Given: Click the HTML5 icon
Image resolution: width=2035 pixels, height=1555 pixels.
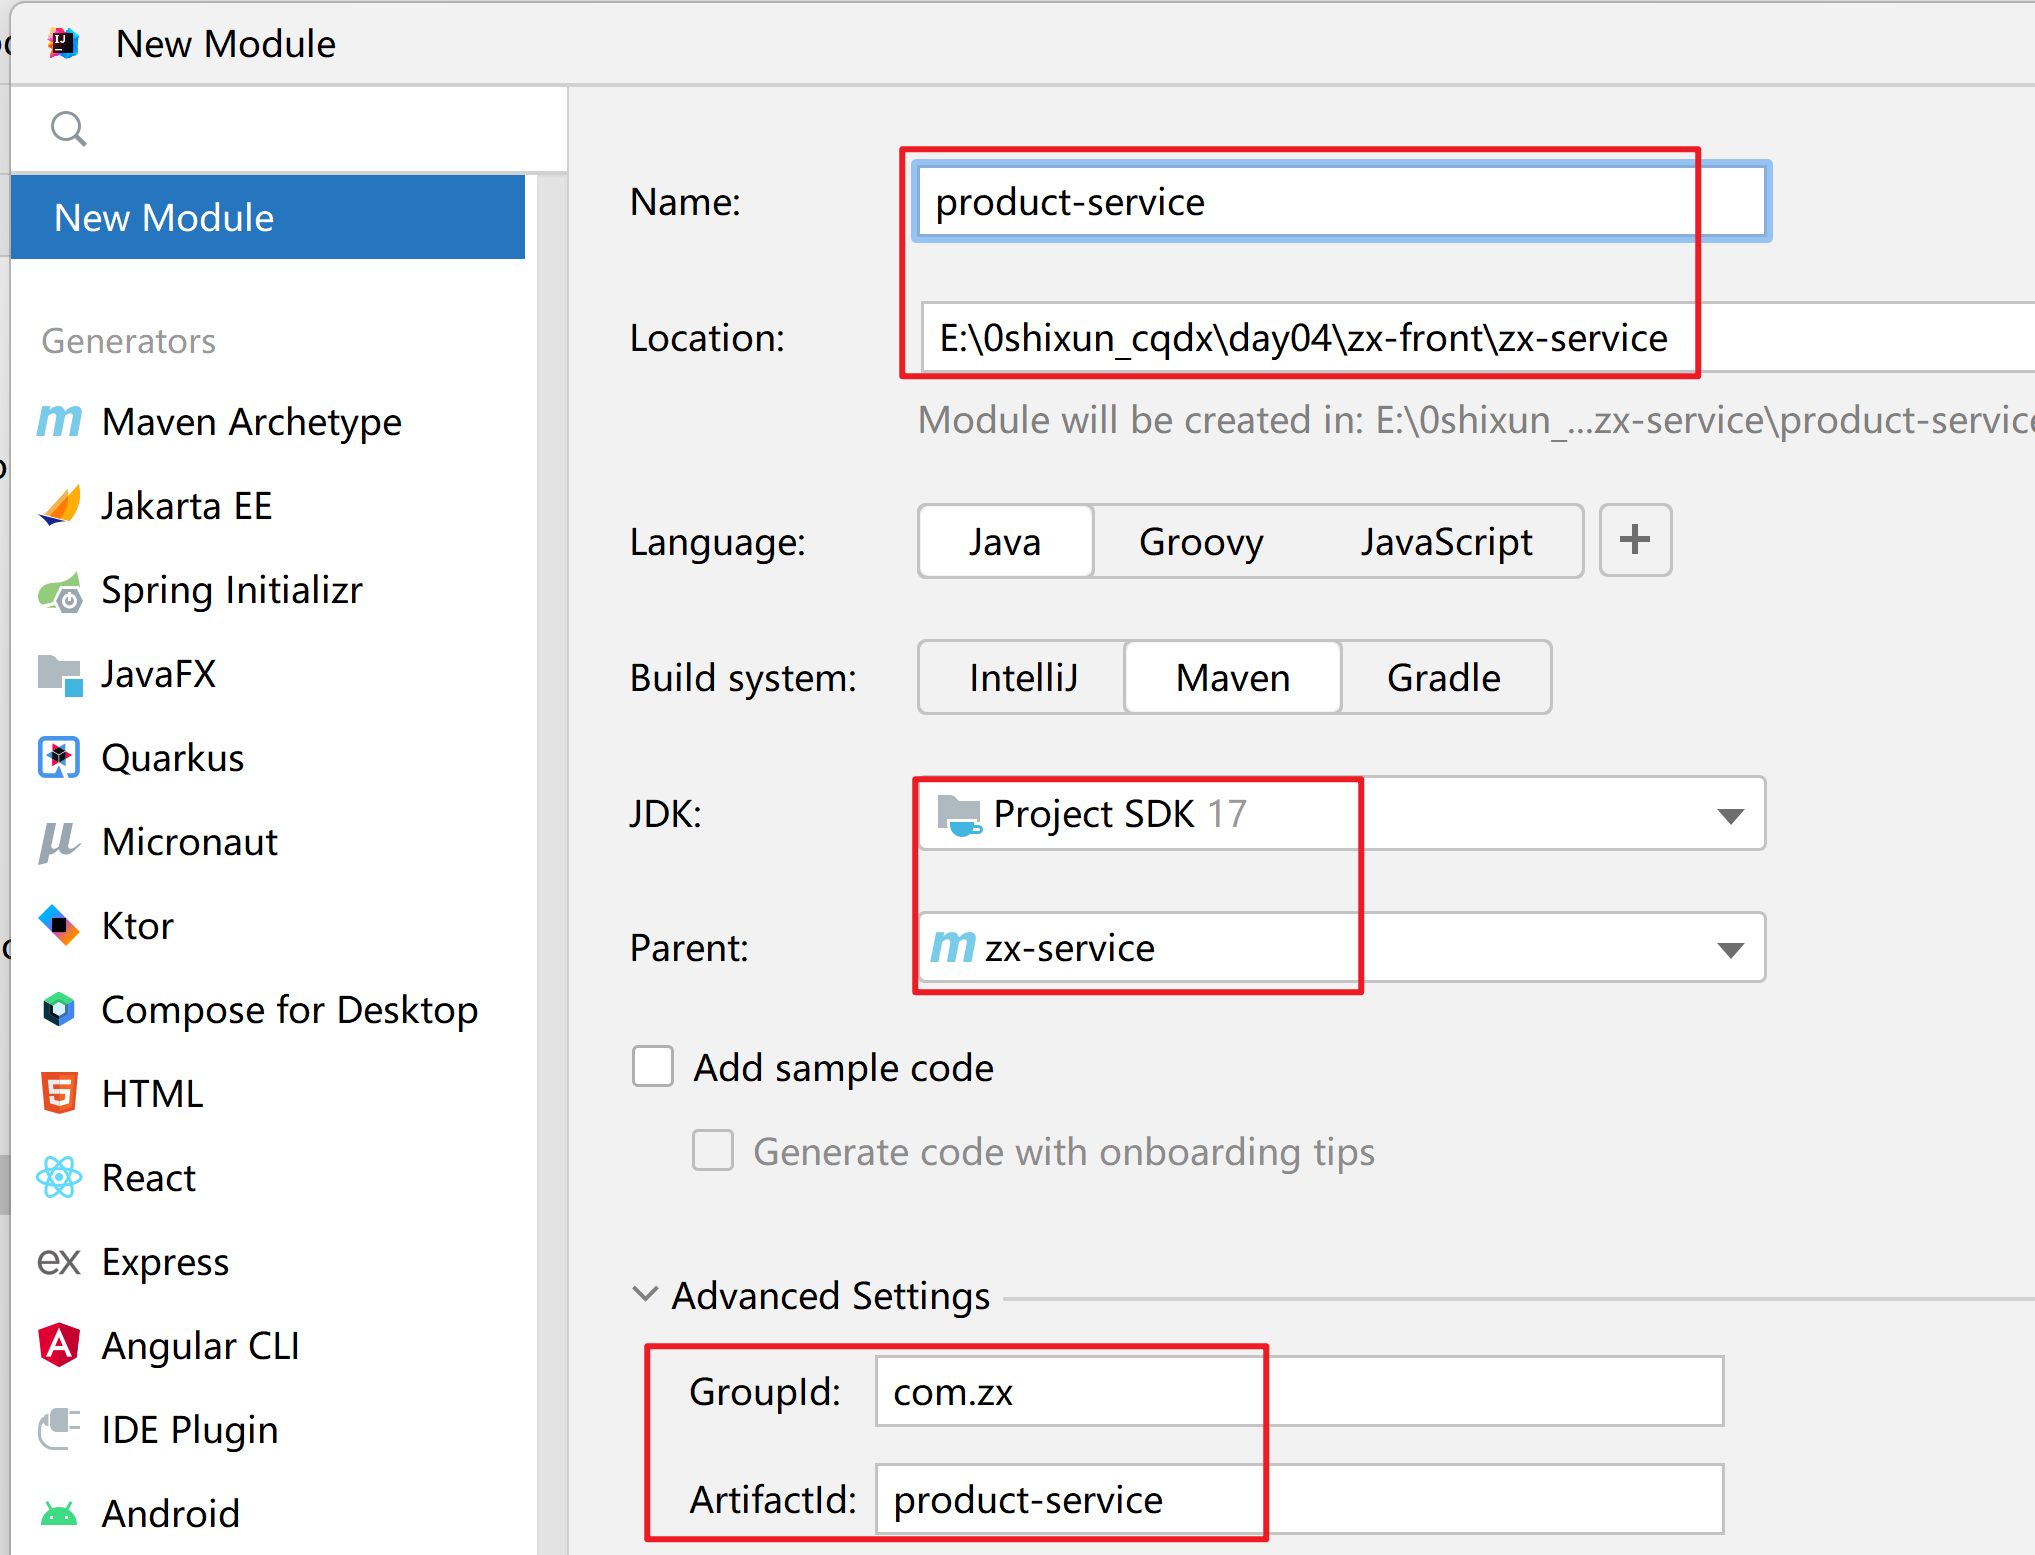Looking at the screenshot, I should pyautogui.click(x=59, y=1093).
